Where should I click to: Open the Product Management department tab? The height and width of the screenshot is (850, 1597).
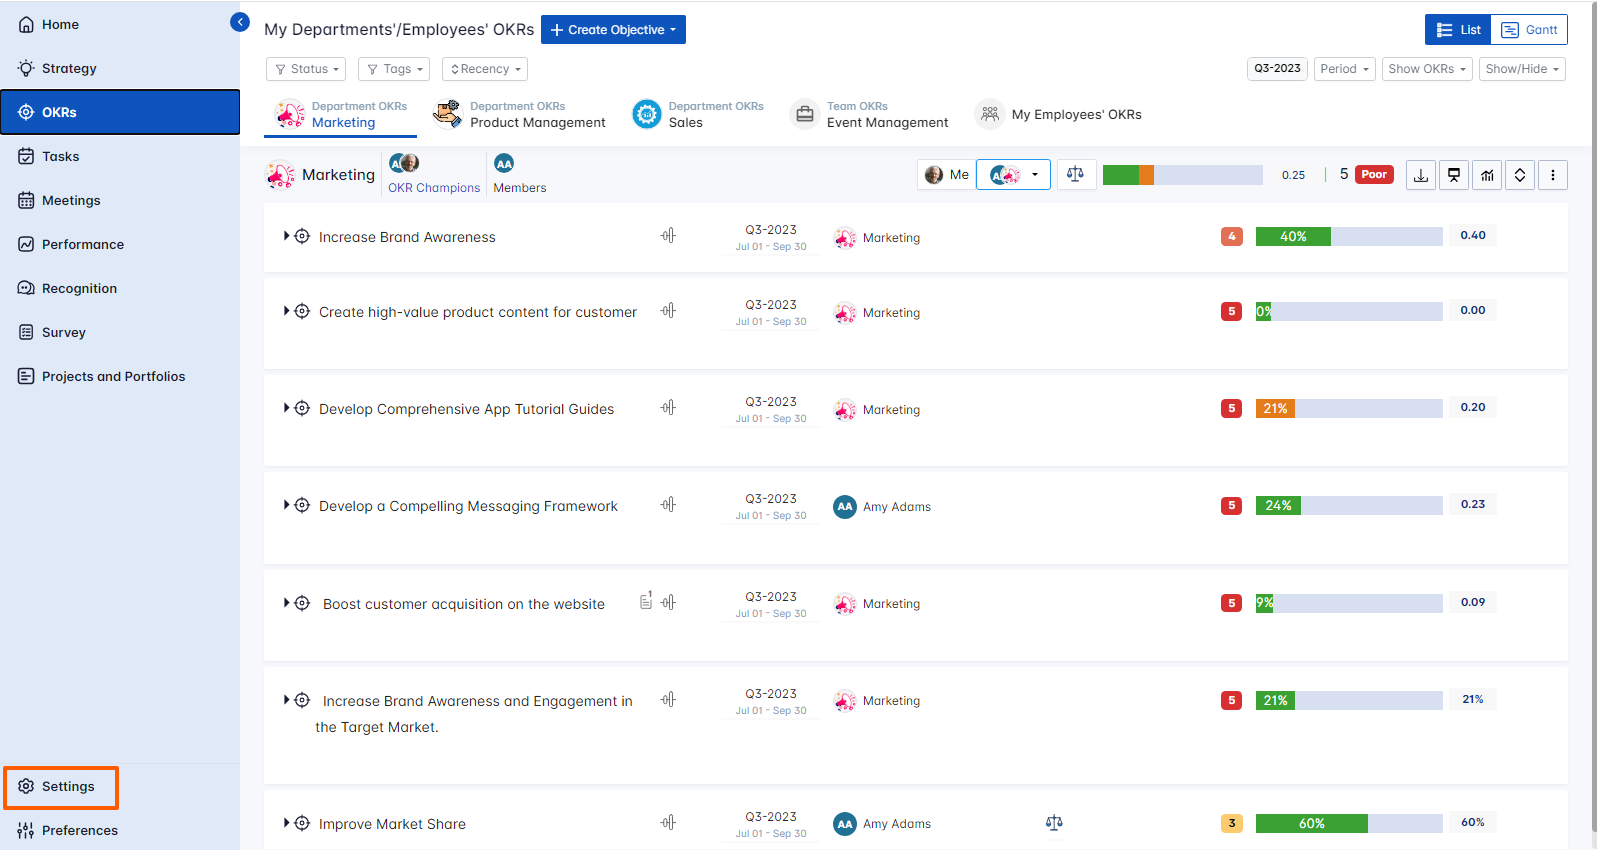pyautogui.click(x=520, y=115)
